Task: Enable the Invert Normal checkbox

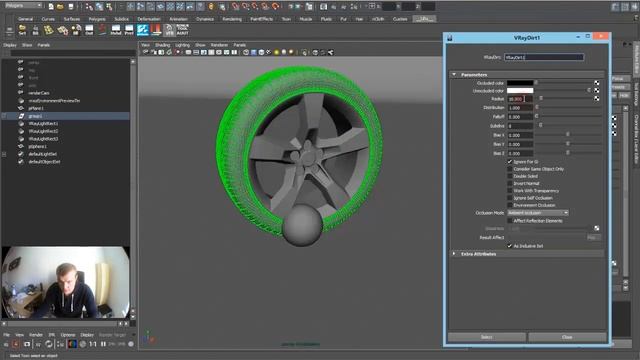Action: click(x=510, y=184)
